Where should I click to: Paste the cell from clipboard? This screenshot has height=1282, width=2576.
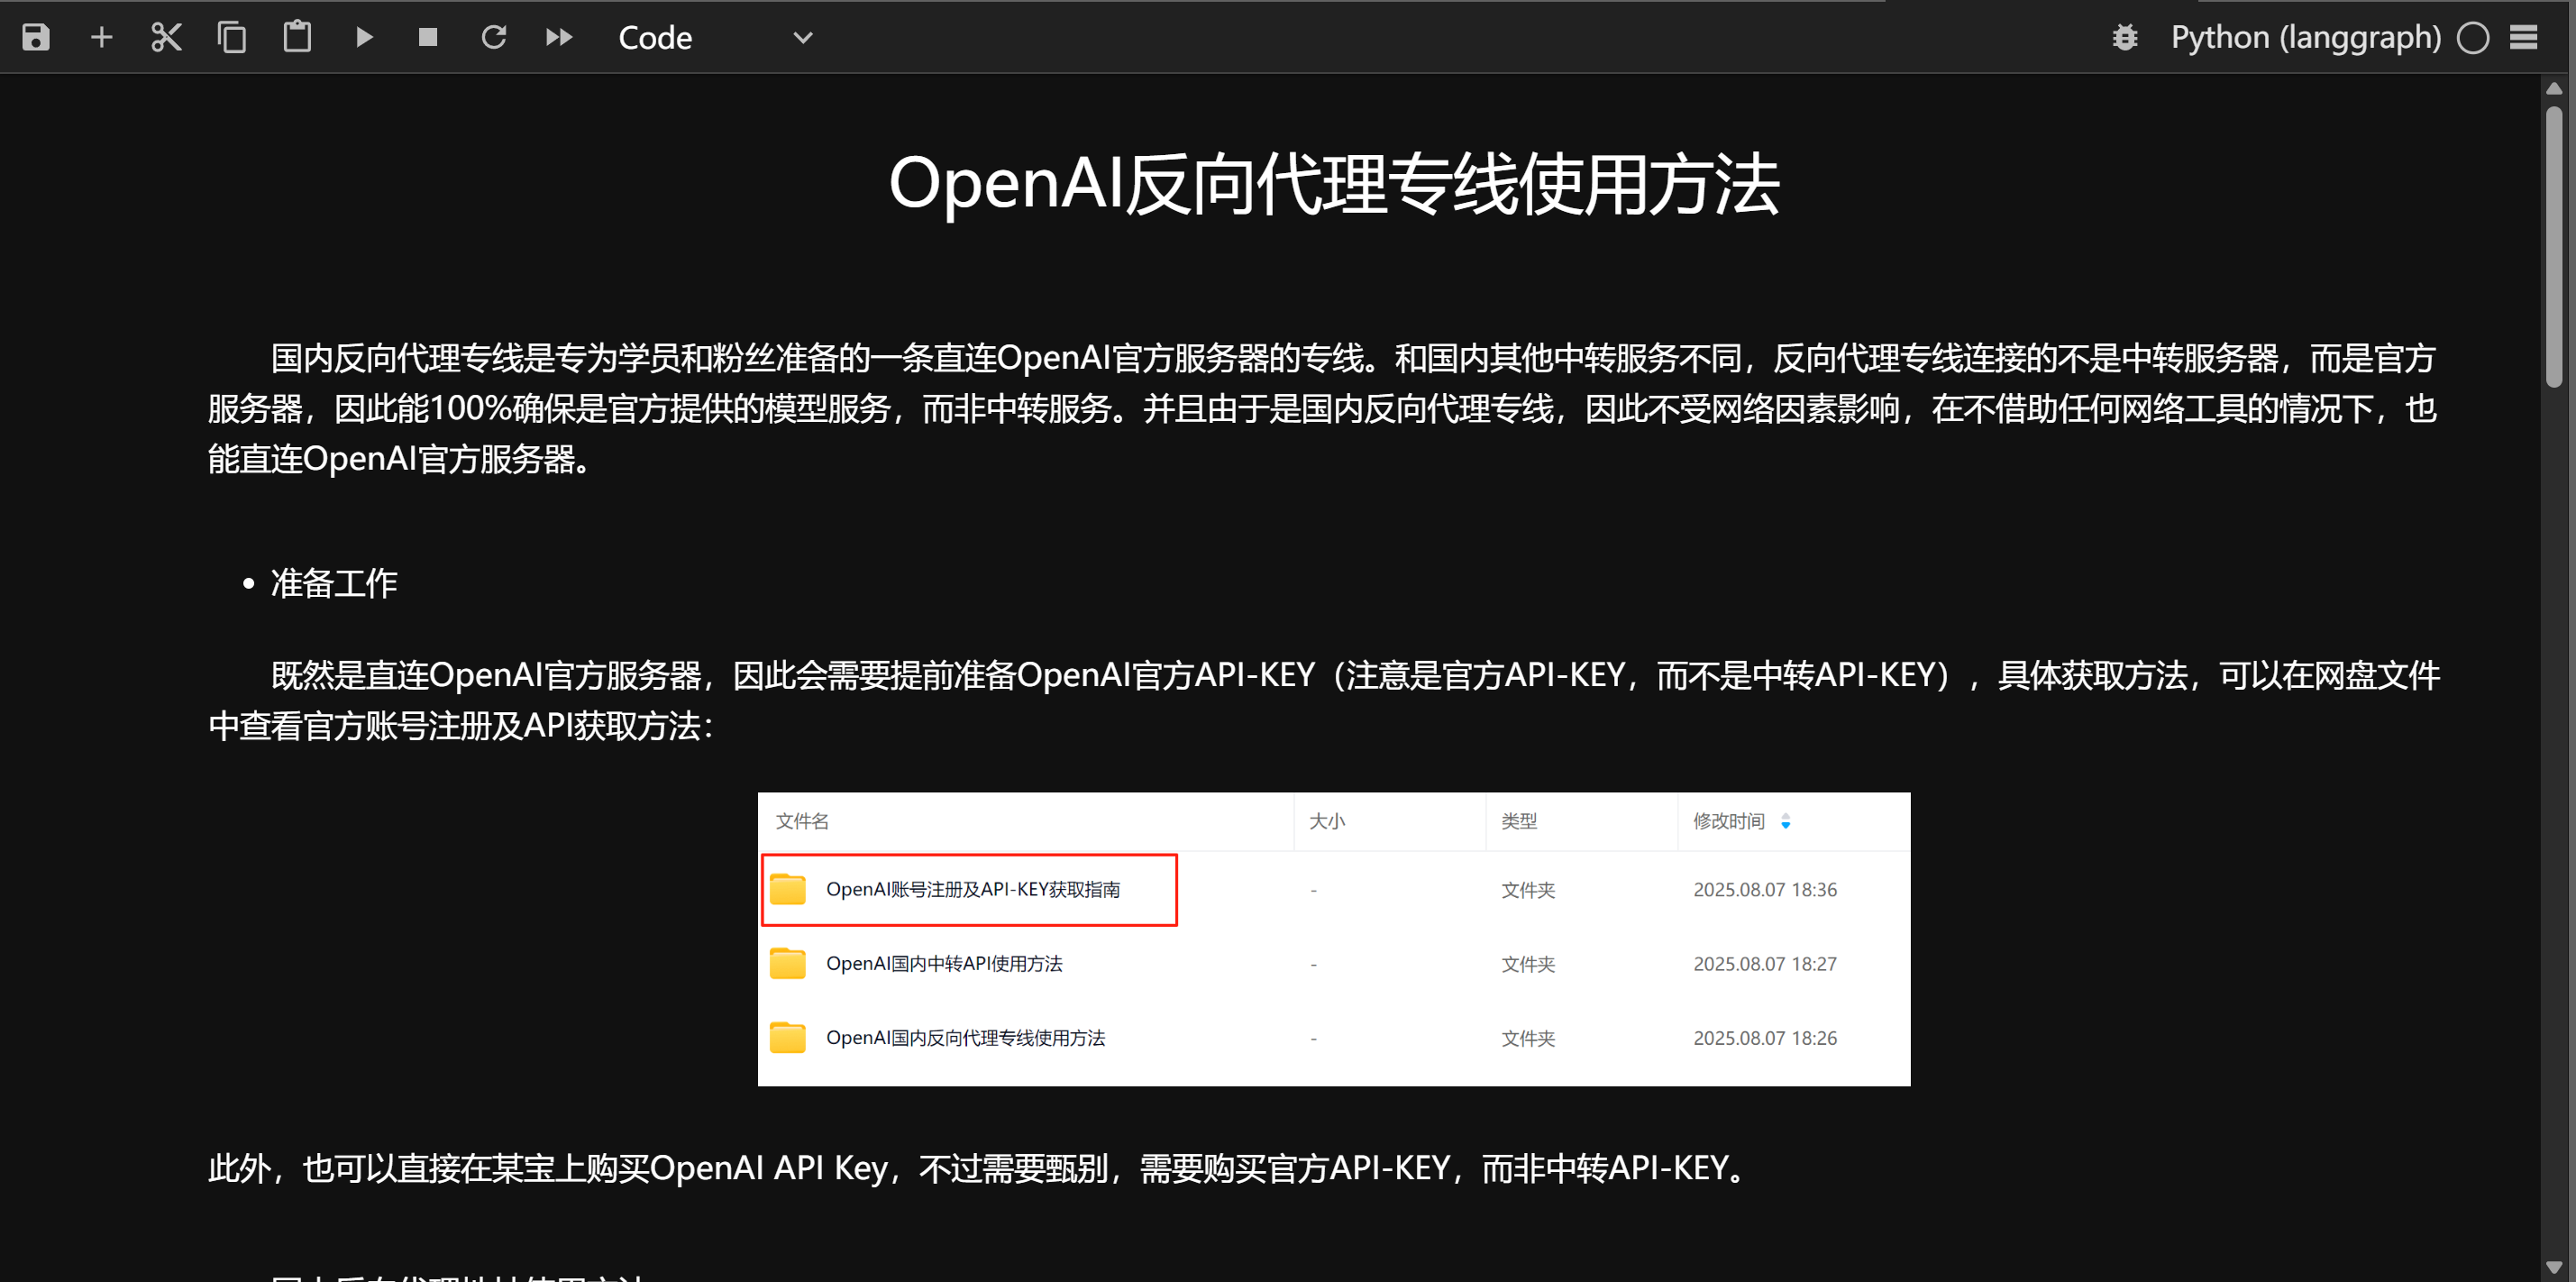click(297, 38)
